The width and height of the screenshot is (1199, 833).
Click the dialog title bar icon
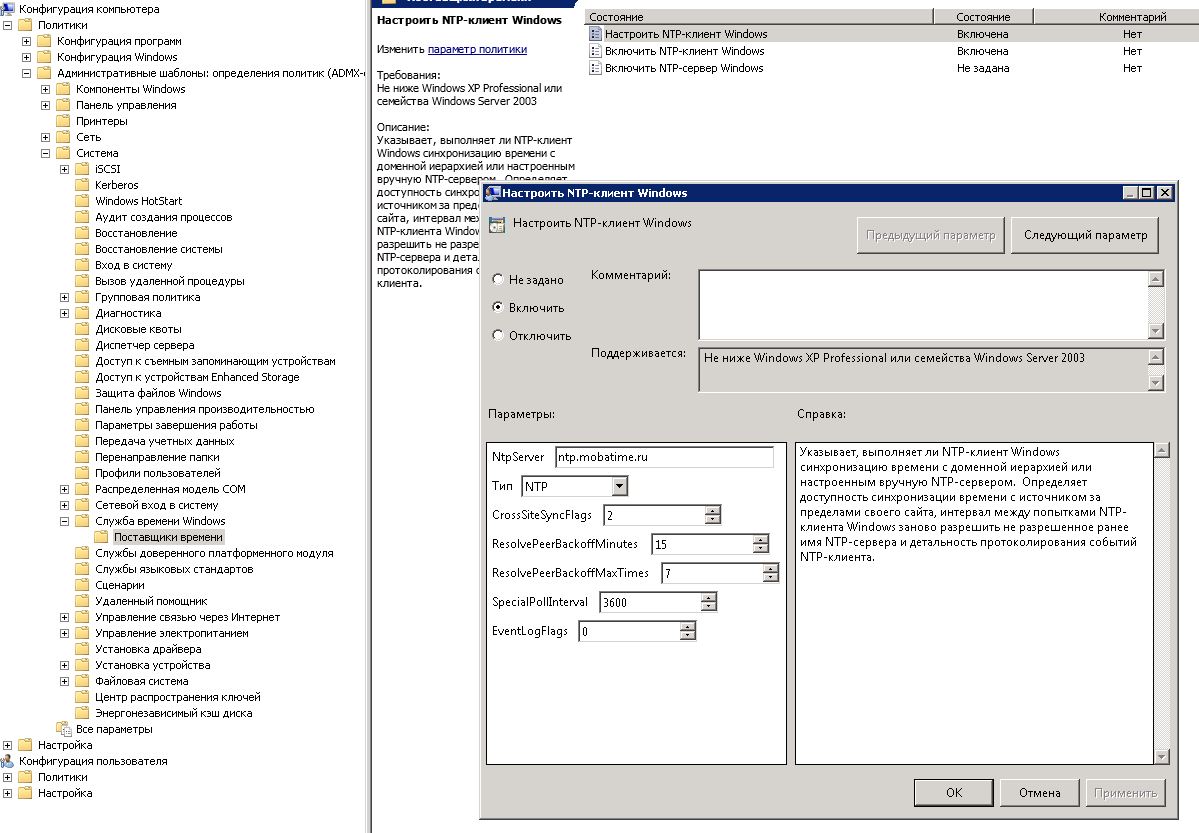point(492,193)
